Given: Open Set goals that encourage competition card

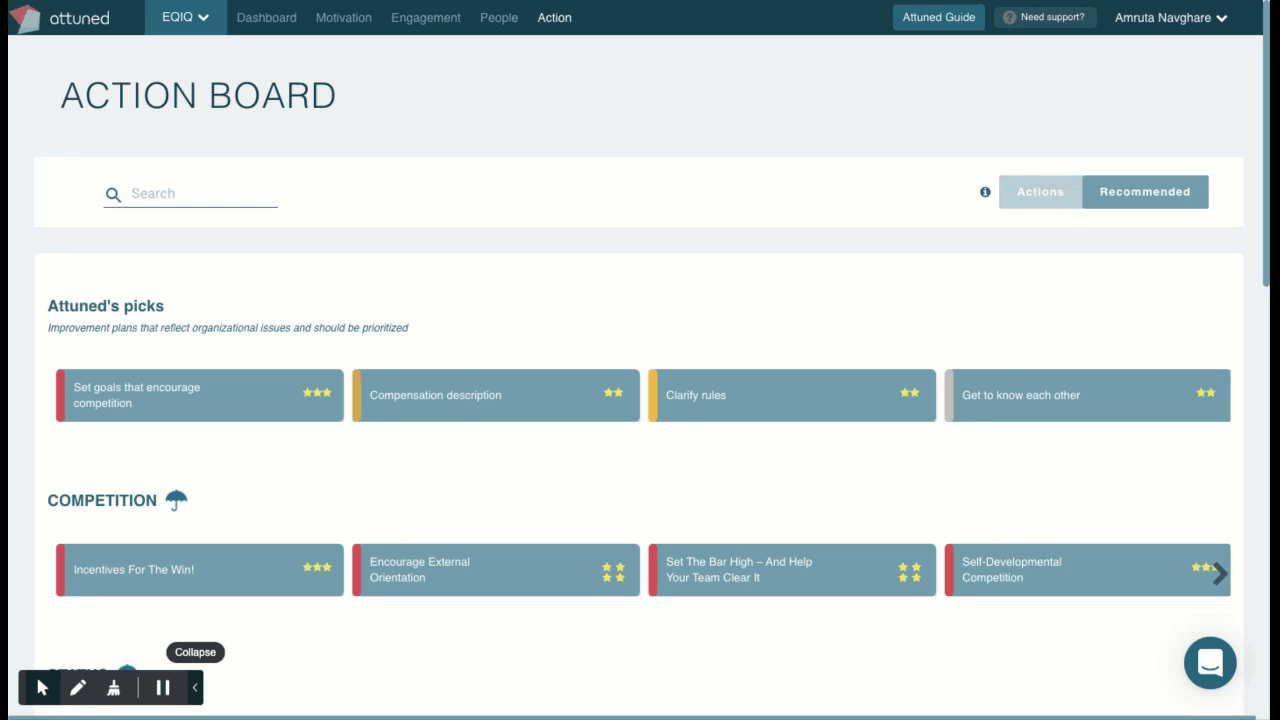Looking at the screenshot, I should (x=200, y=395).
